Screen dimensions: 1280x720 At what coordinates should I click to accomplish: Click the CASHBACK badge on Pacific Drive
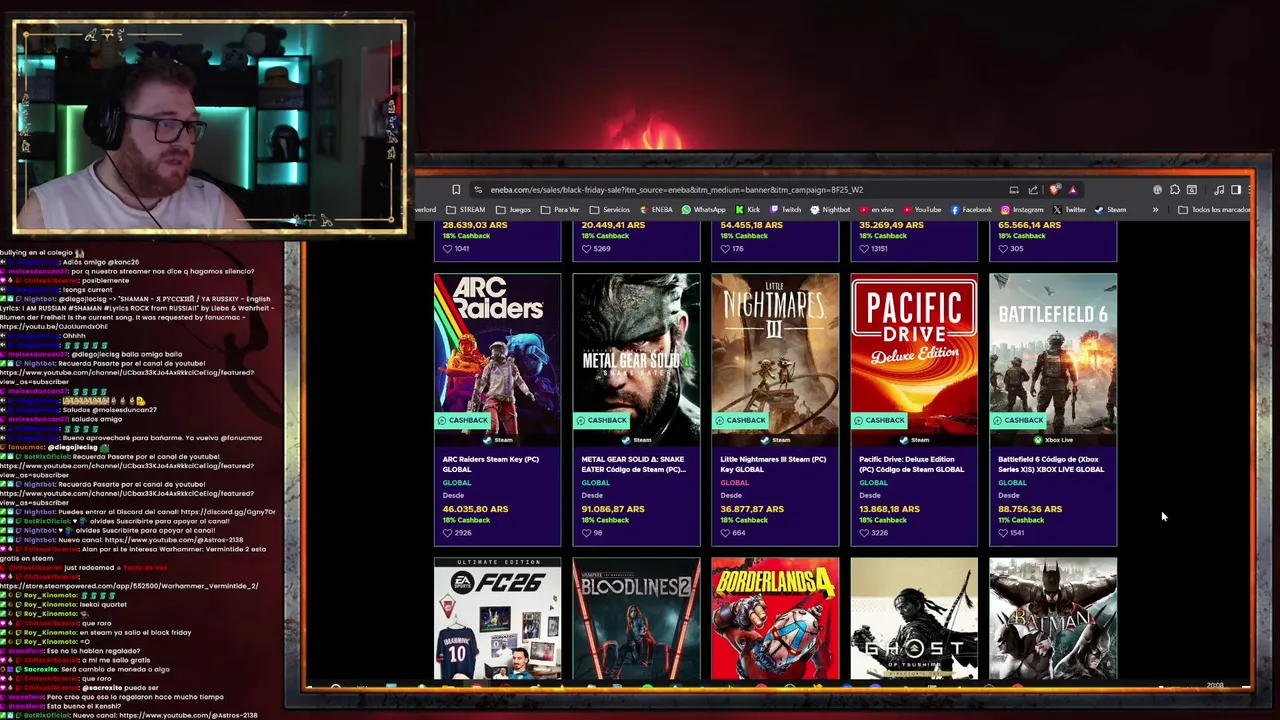point(880,420)
